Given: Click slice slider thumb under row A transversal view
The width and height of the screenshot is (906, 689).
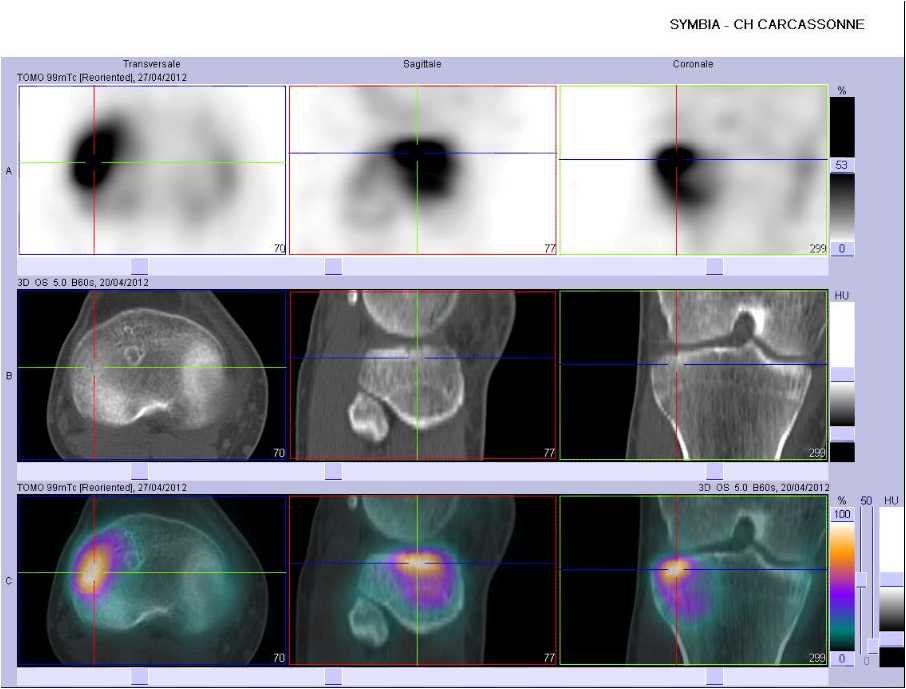Looking at the screenshot, I should [140, 266].
